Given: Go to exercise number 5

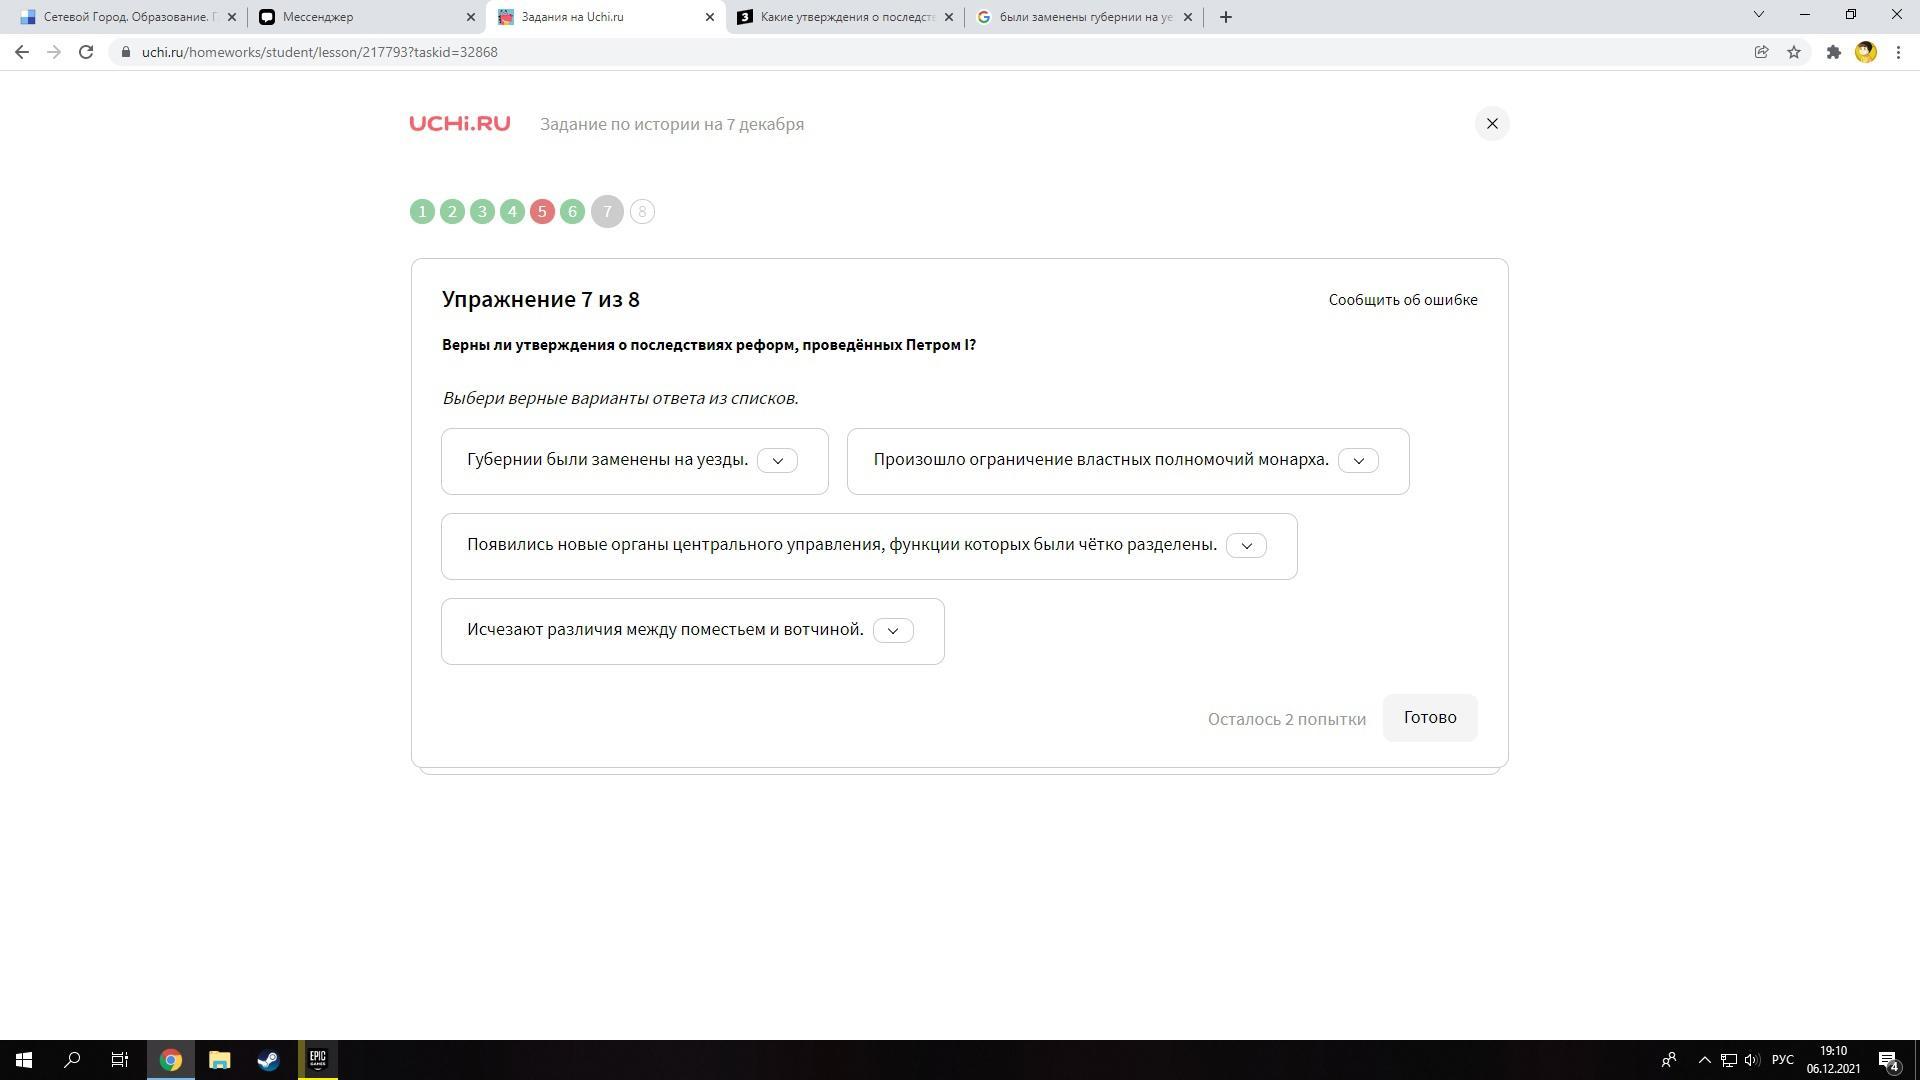Looking at the screenshot, I should [542, 212].
